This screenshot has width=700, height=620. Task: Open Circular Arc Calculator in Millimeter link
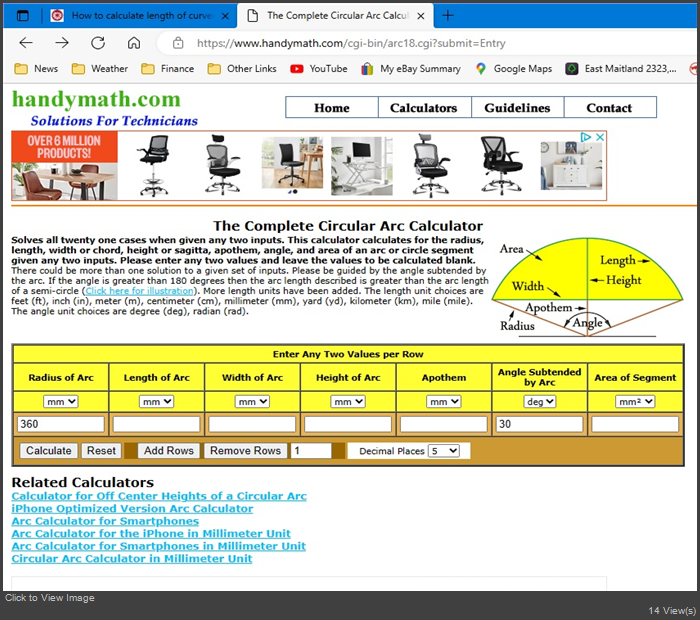[132, 558]
